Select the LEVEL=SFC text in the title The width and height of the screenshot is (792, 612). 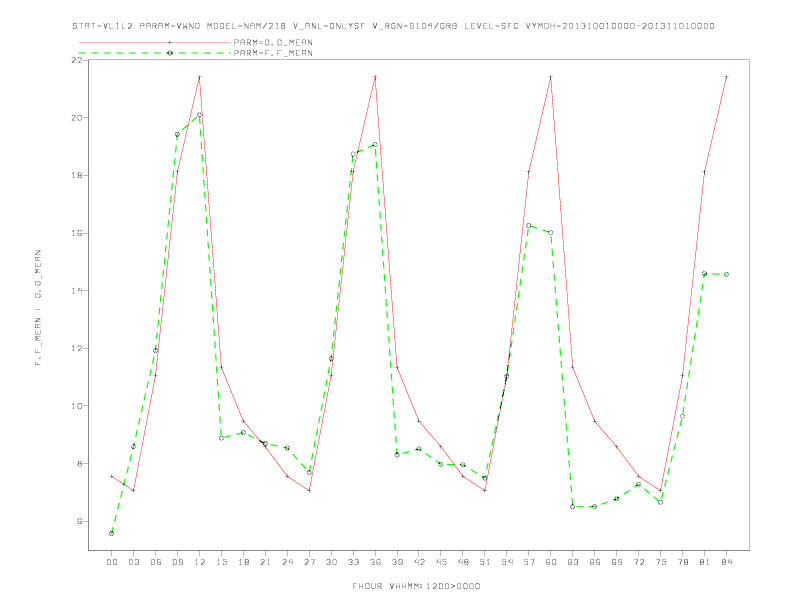491,26
